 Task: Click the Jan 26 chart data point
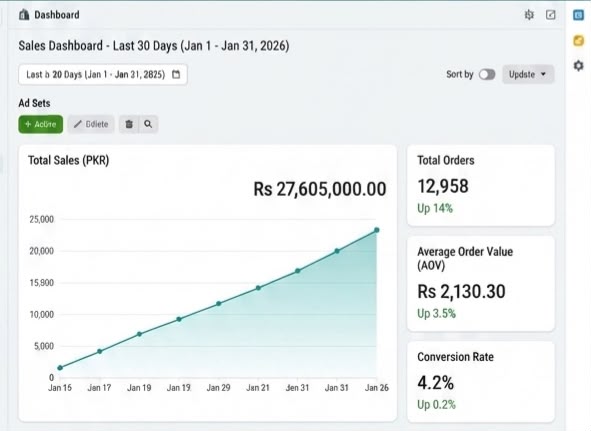point(377,230)
